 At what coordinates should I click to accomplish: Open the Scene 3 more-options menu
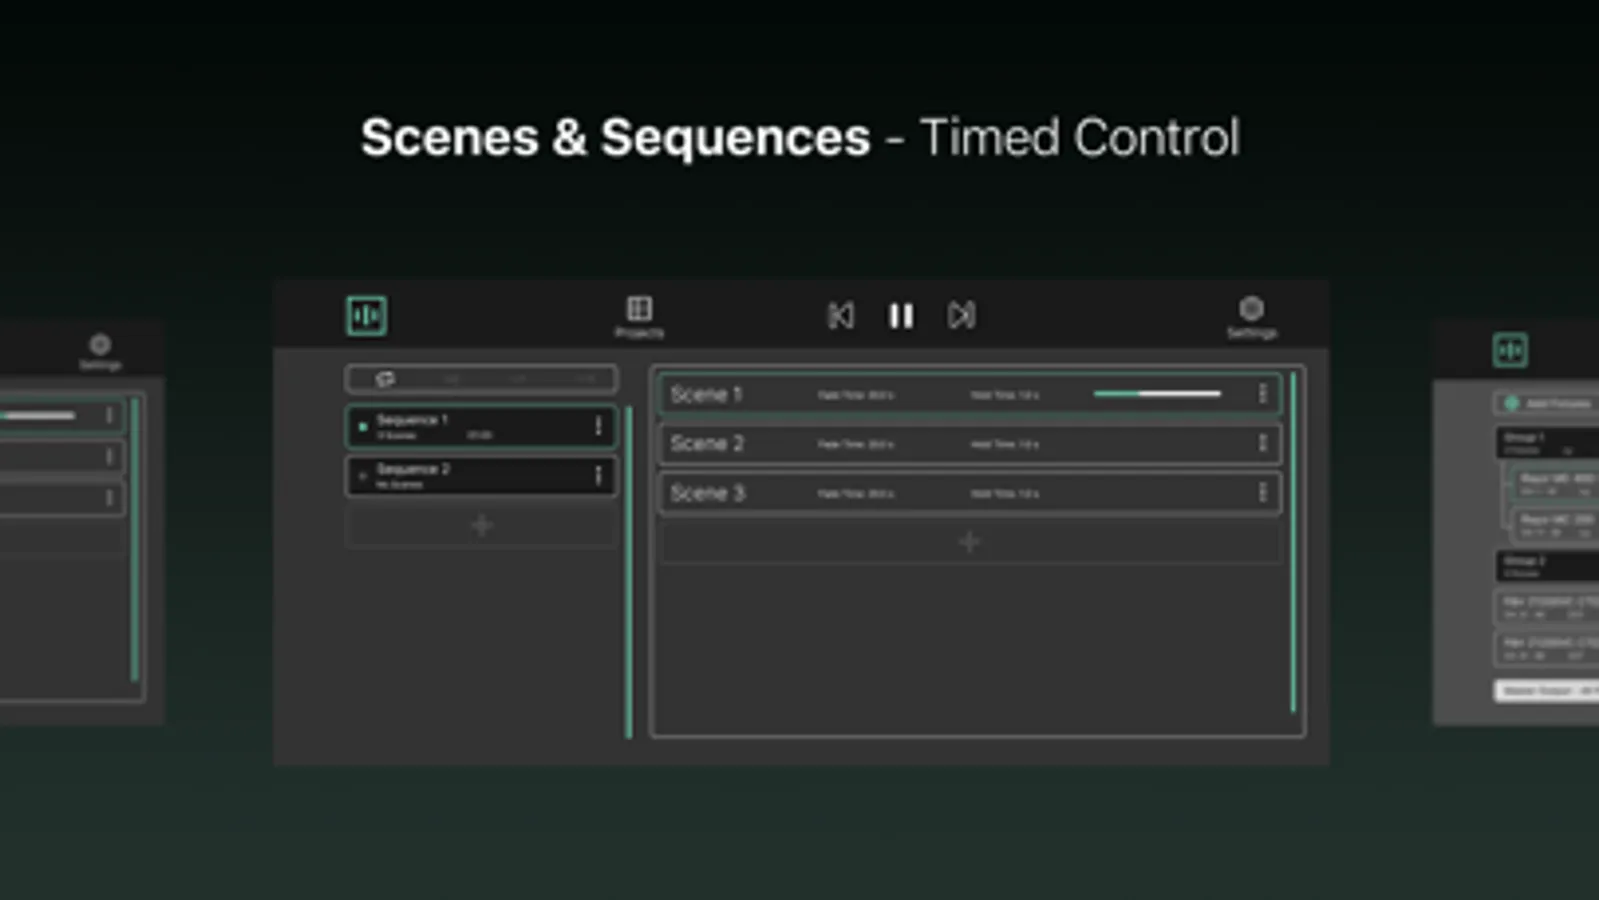tap(1263, 492)
